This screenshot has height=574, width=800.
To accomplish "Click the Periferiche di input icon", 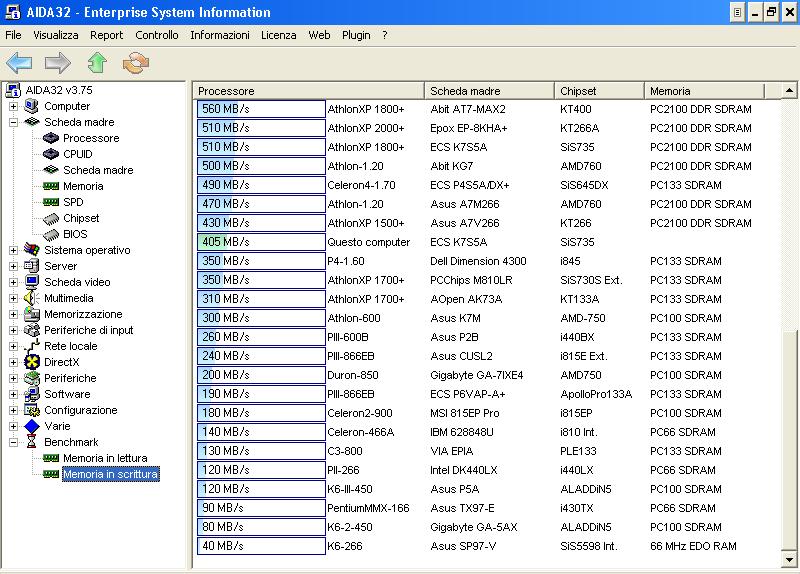I will tap(32, 330).
